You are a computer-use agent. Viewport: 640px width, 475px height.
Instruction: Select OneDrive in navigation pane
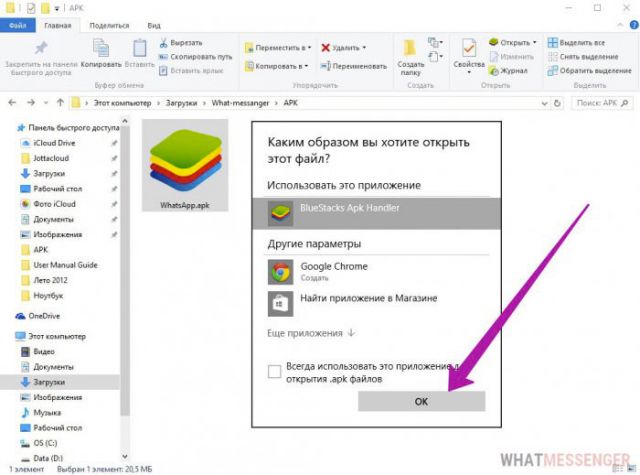44,316
